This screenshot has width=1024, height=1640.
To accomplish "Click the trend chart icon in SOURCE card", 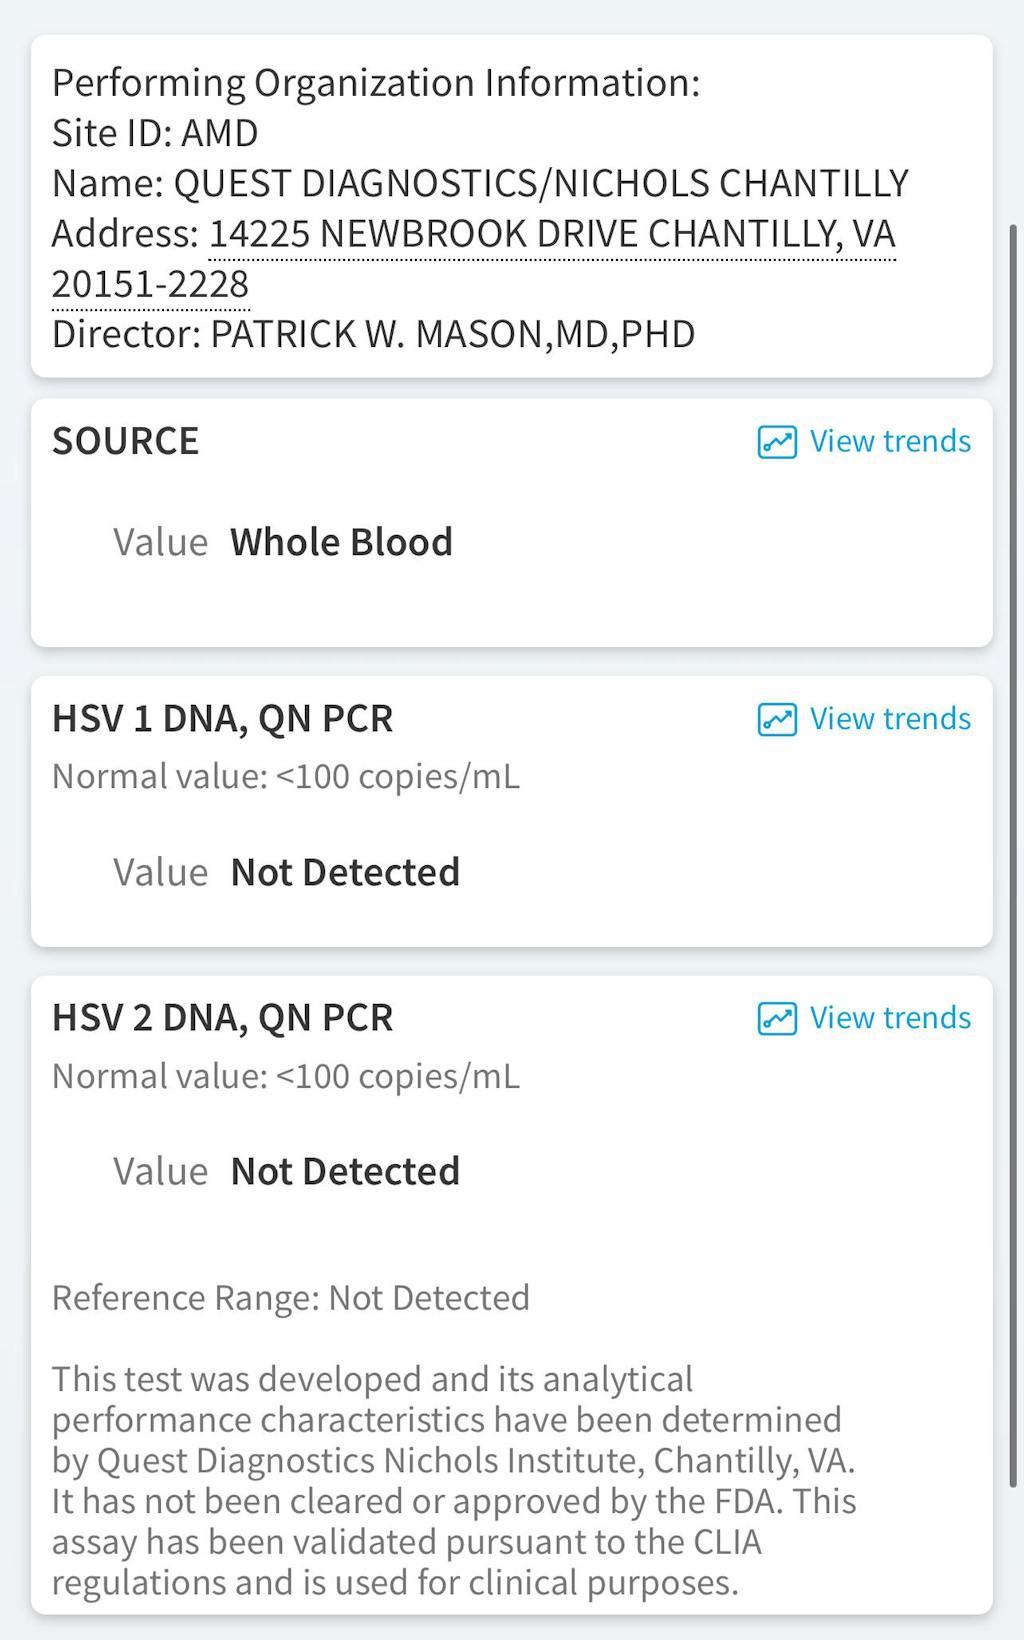I will pos(777,442).
